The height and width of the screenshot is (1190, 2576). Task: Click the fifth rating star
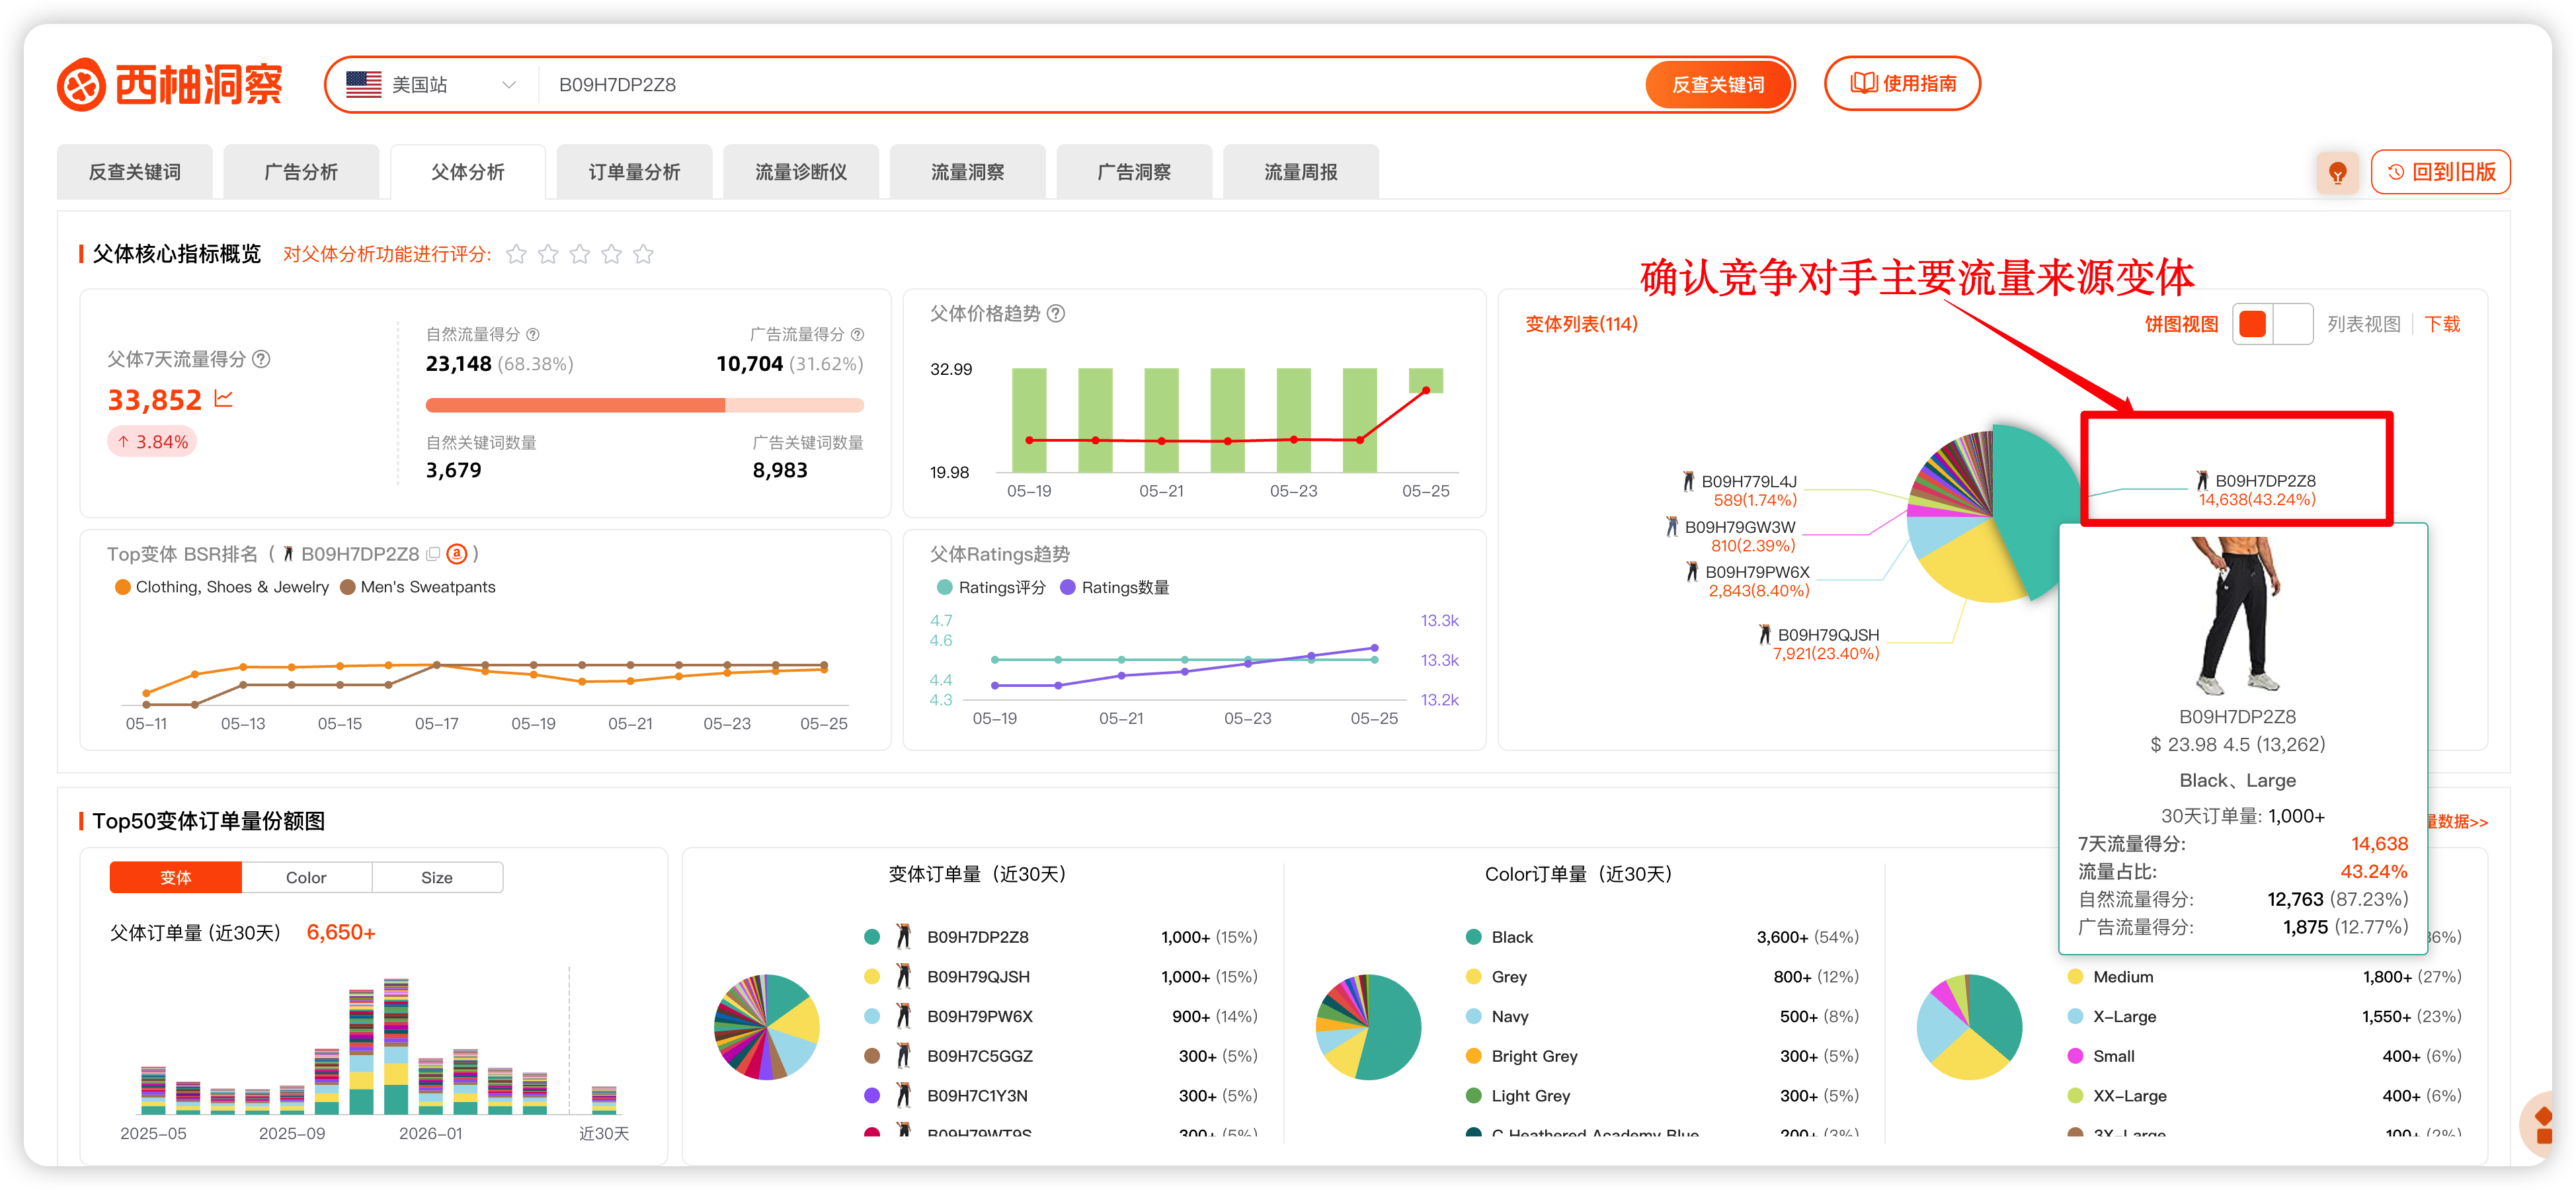[644, 254]
